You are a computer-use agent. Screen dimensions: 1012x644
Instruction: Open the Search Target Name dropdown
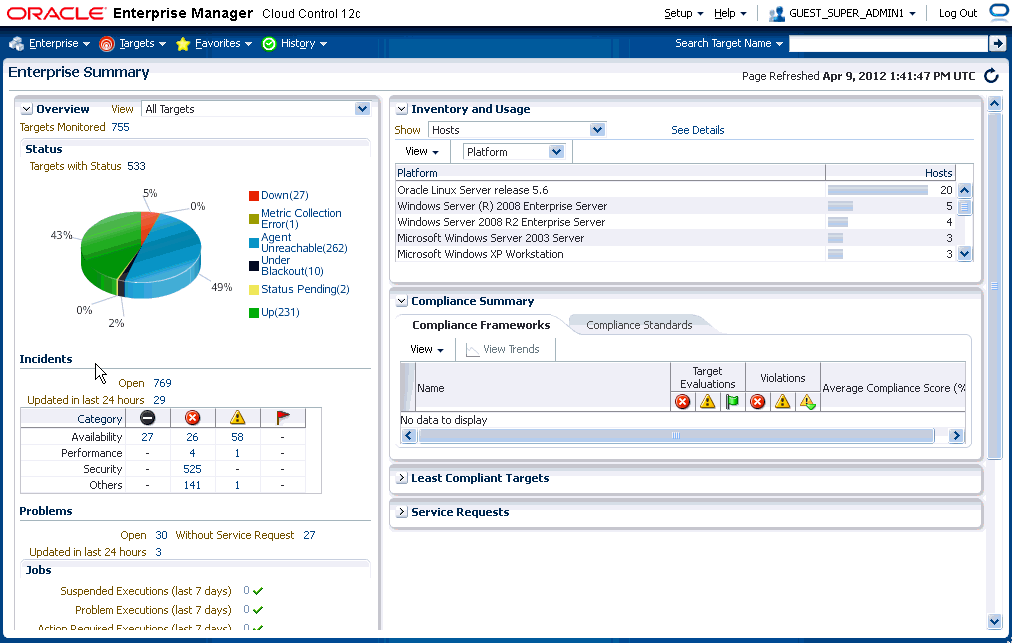tap(729, 43)
